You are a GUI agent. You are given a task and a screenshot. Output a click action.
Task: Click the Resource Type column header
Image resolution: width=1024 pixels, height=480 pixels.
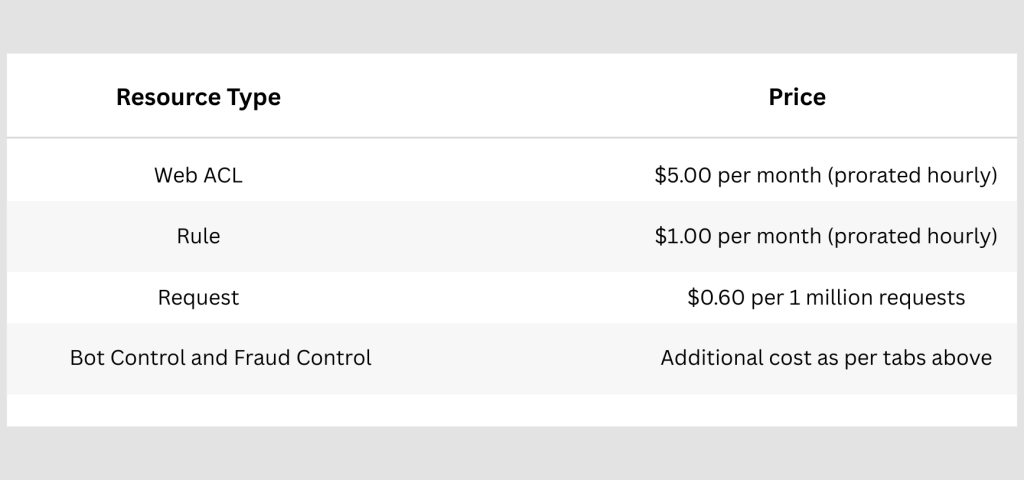[x=198, y=97]
